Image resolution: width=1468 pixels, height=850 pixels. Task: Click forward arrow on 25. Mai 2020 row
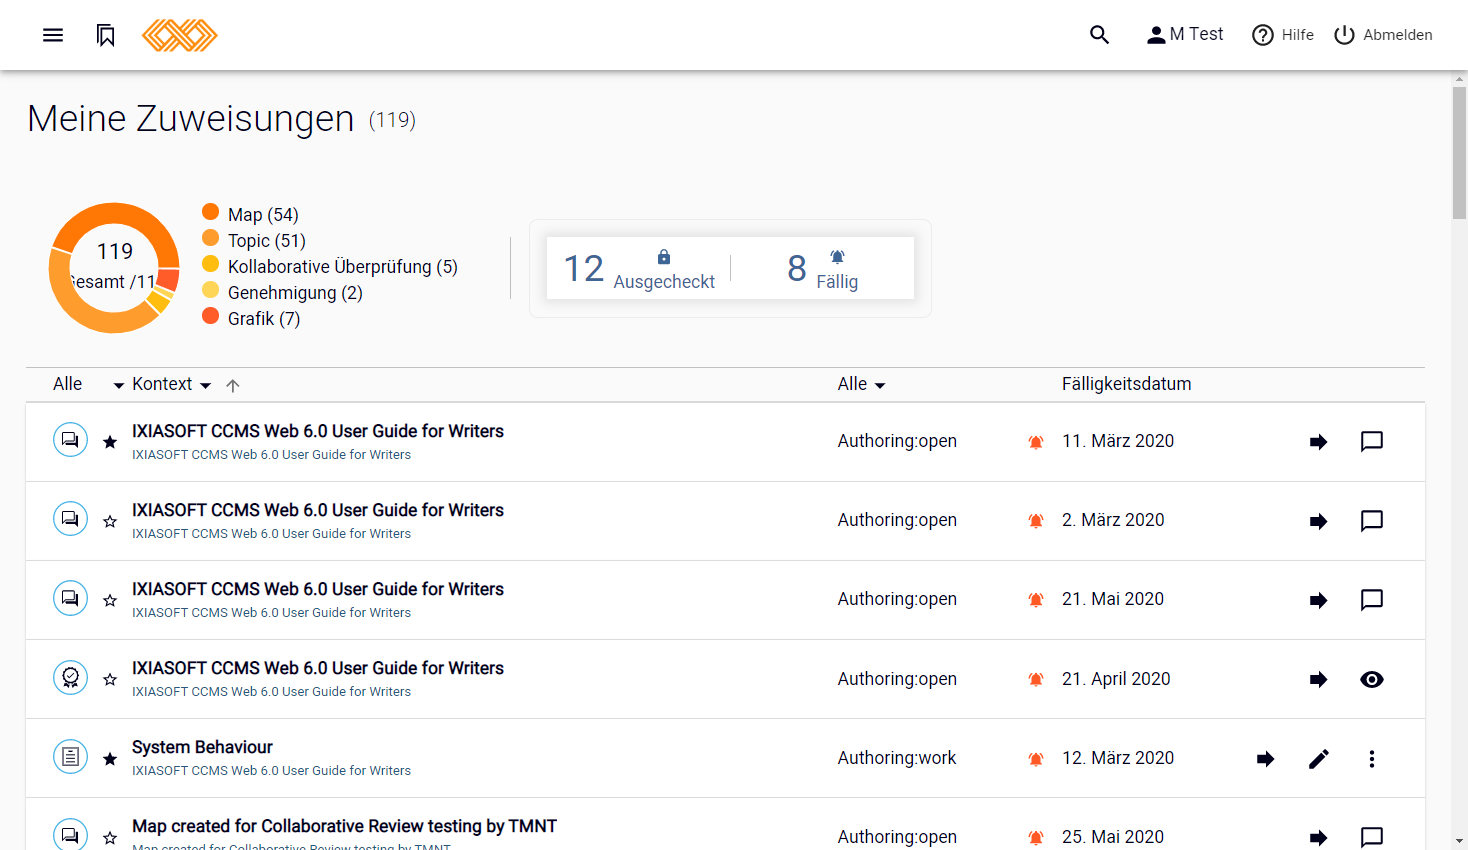[1319, 837]
